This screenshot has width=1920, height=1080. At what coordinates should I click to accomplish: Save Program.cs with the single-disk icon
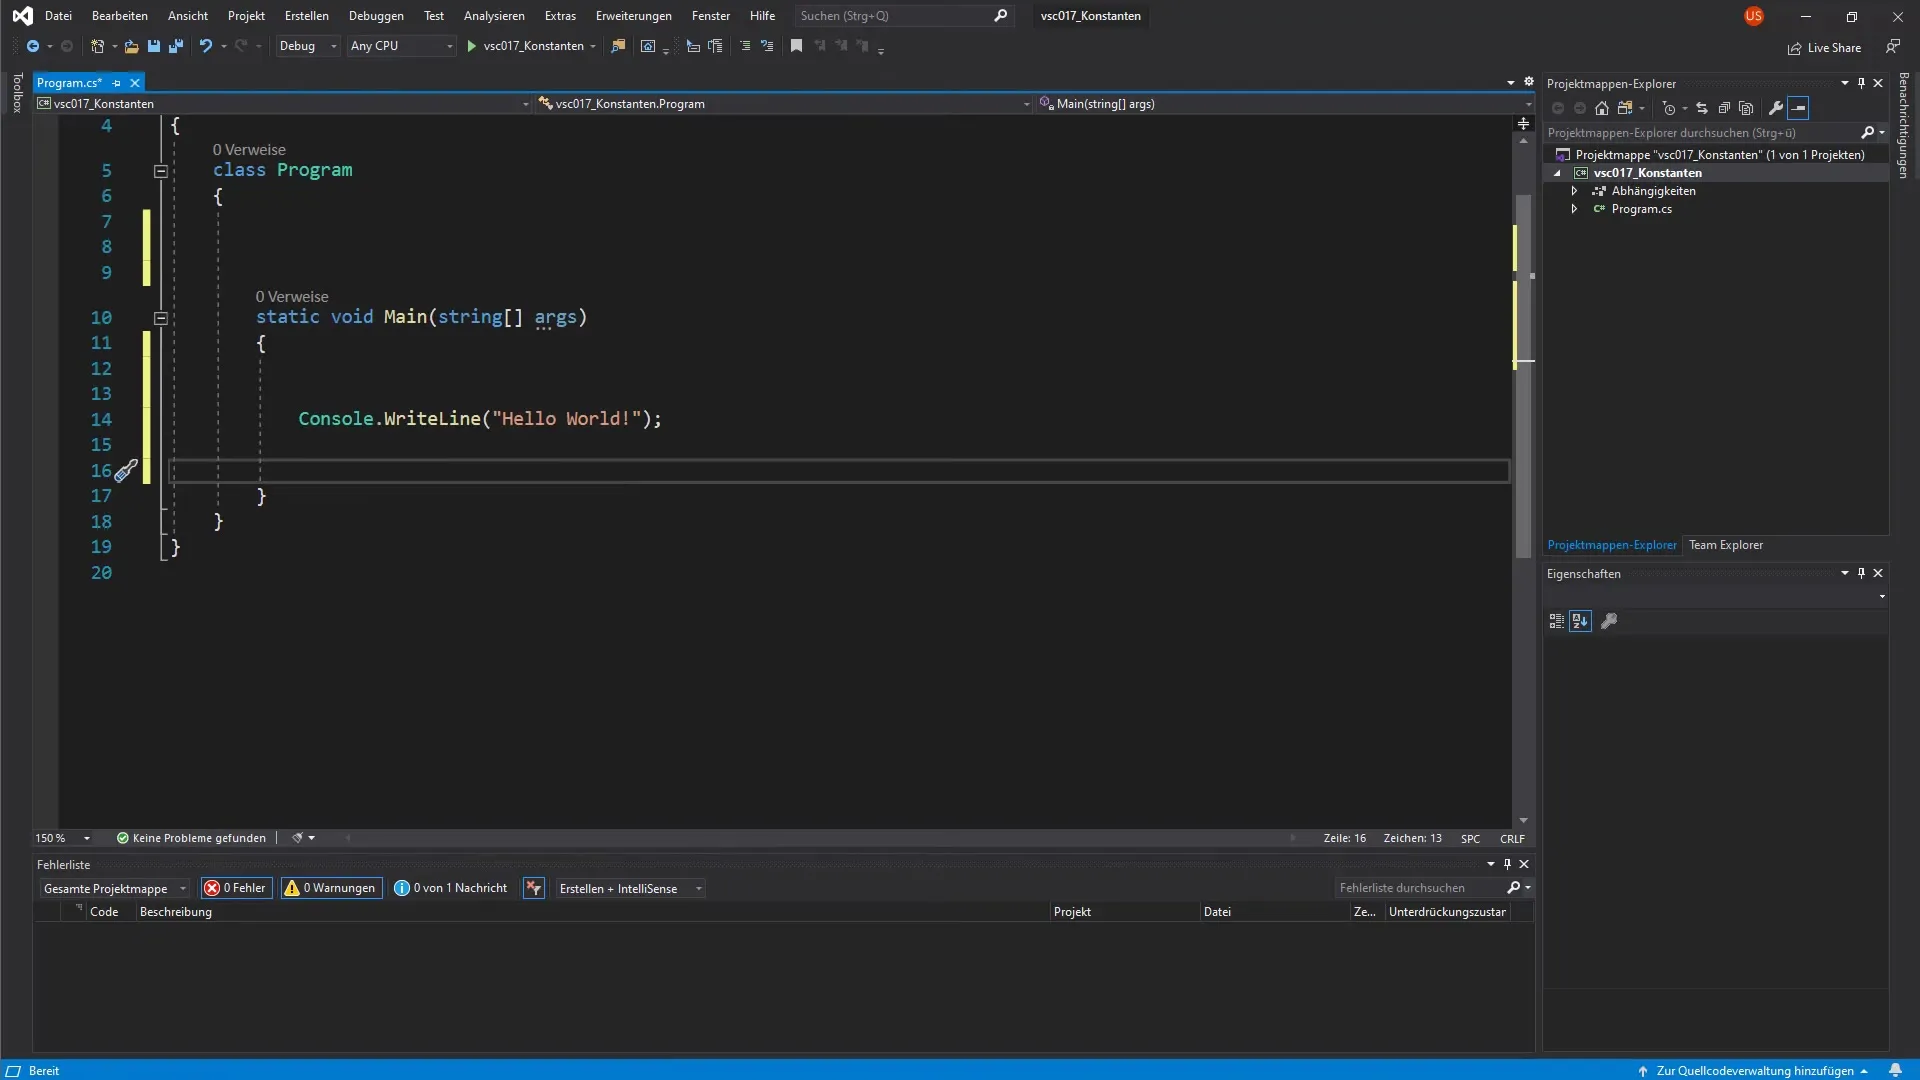[153, 46]
